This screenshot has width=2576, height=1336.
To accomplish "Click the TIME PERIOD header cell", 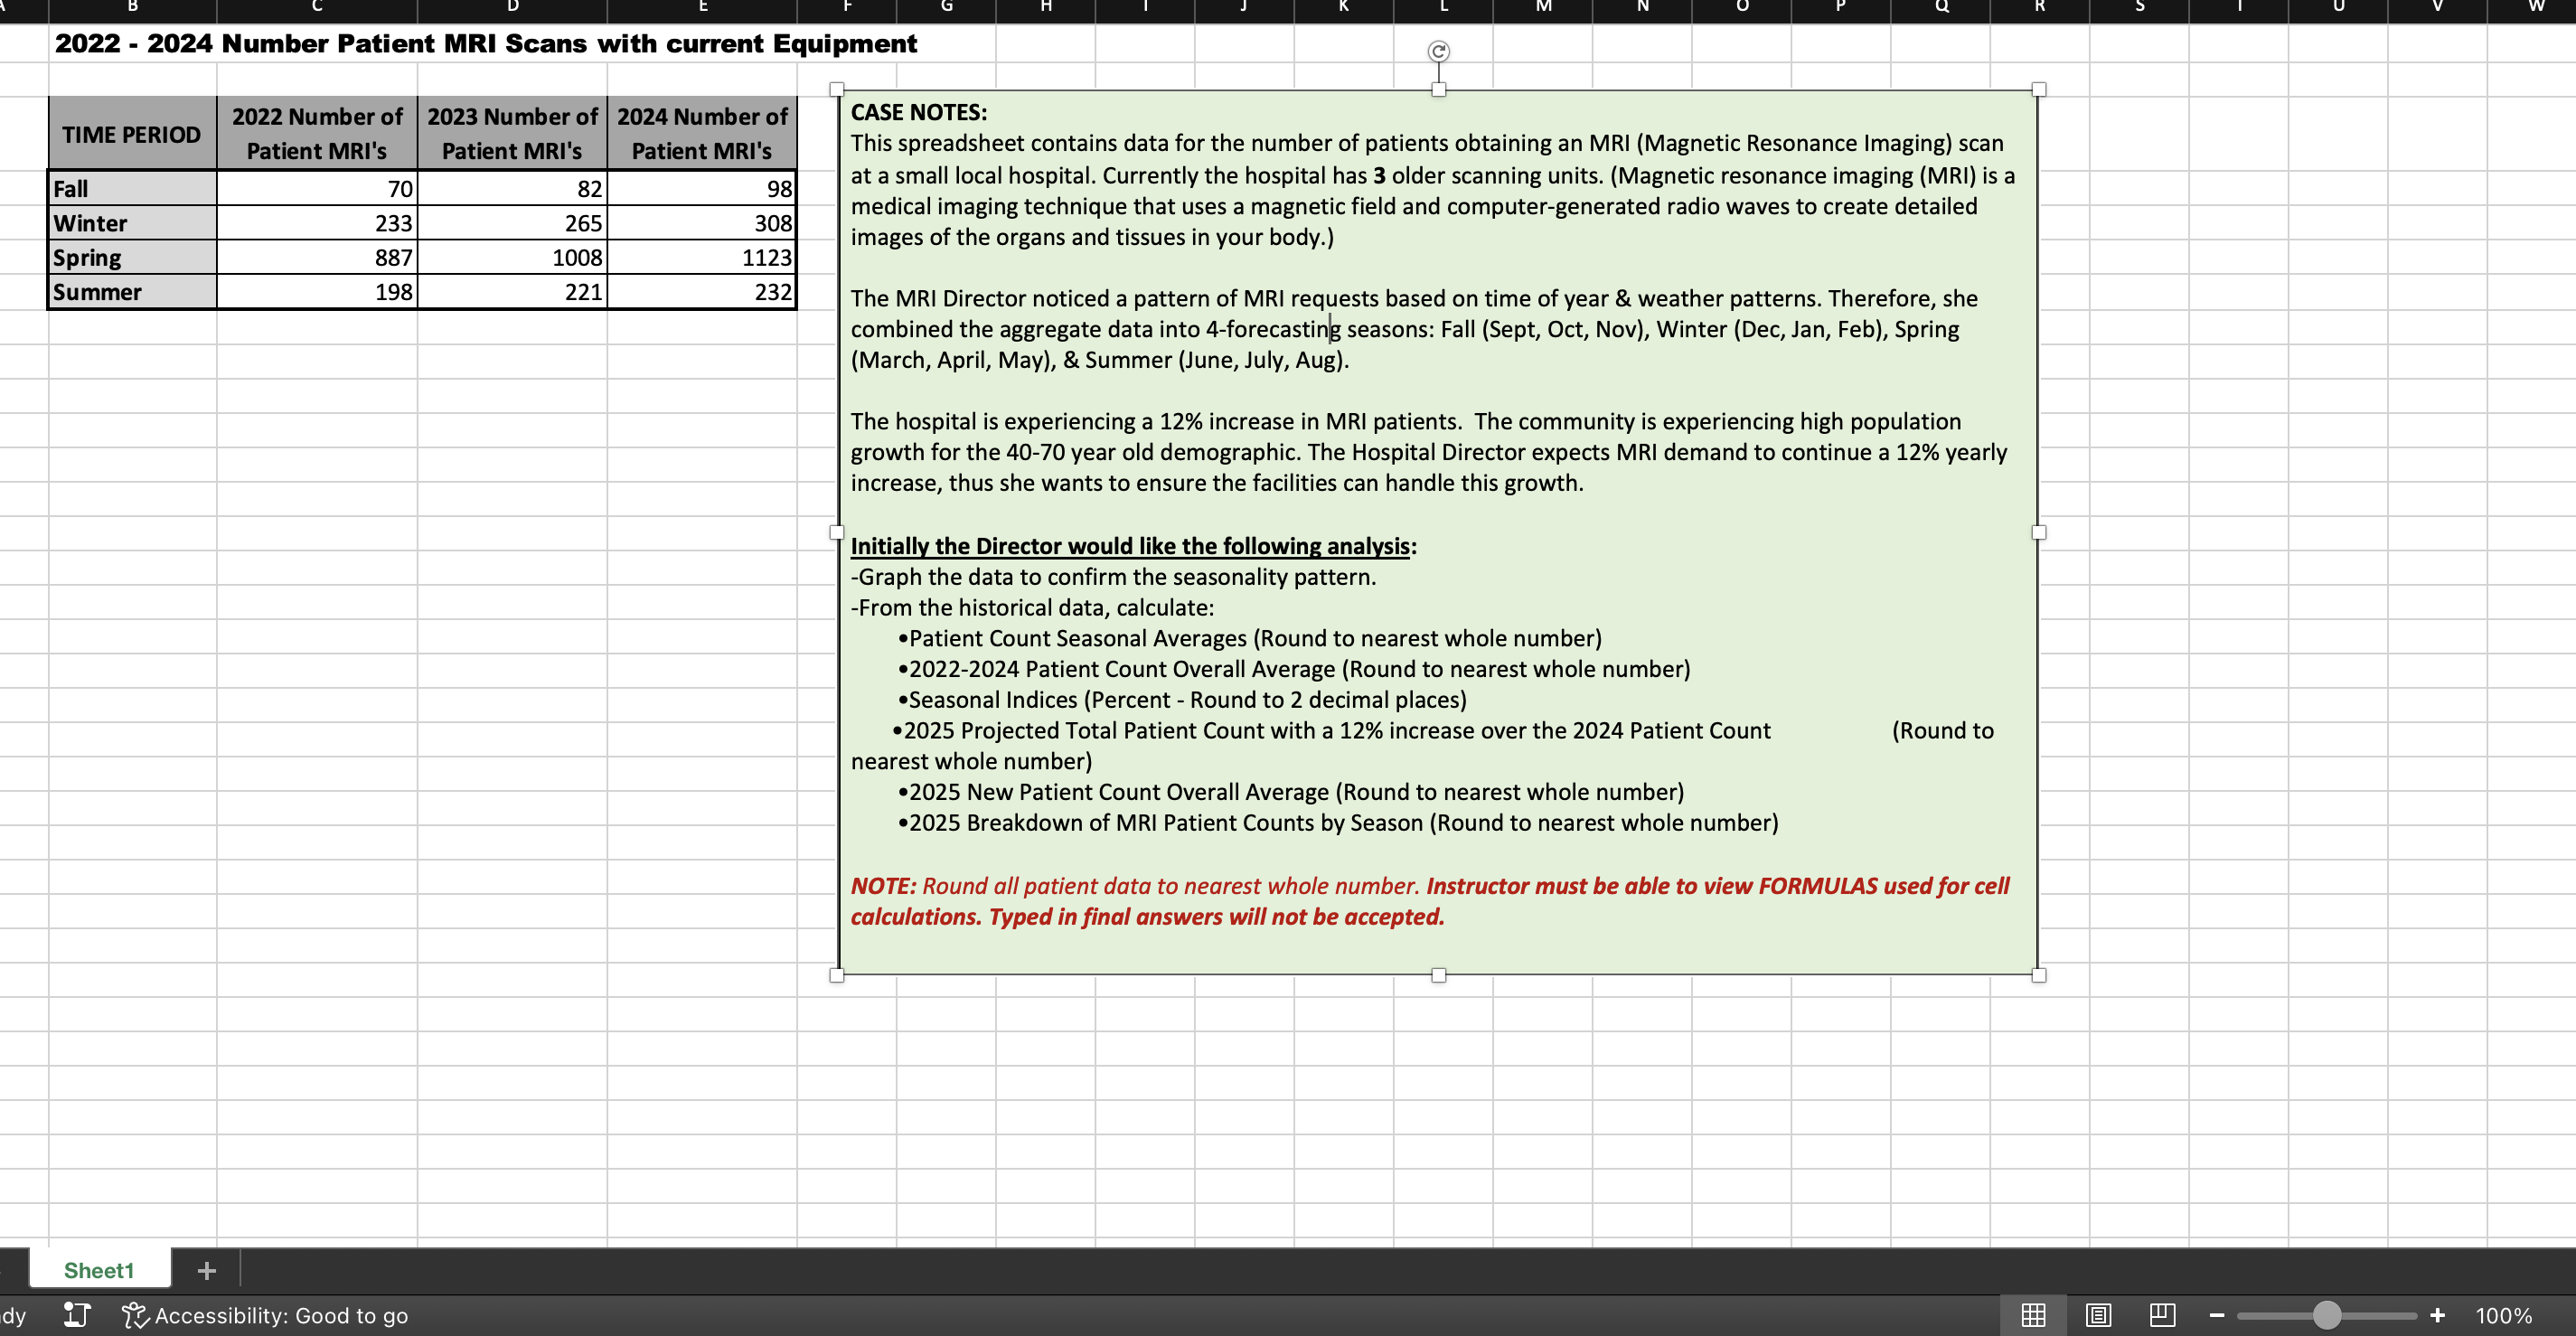I will [x=131, y=132].
